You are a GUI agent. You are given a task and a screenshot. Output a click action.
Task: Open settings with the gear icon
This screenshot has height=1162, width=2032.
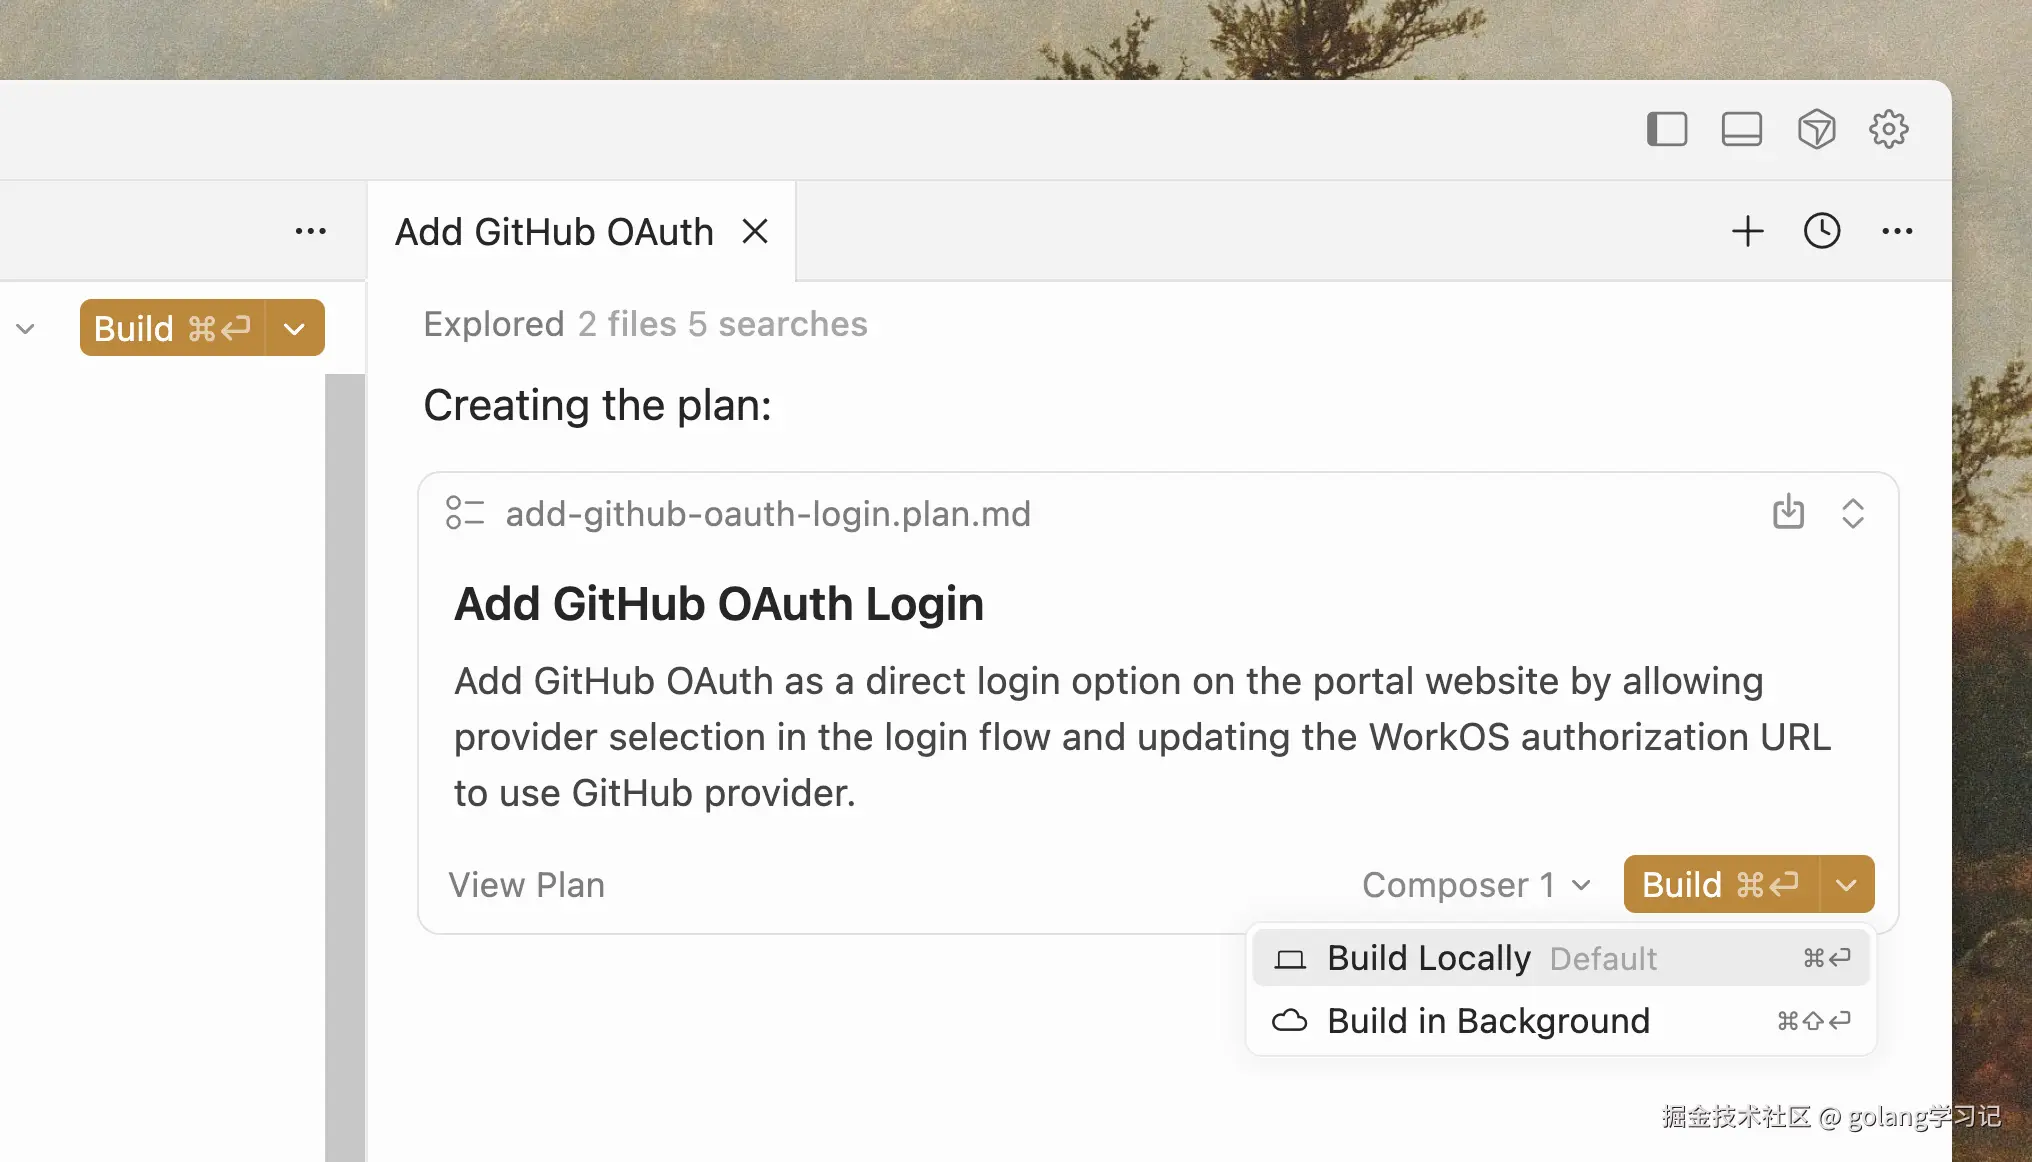coord(1889,129)
